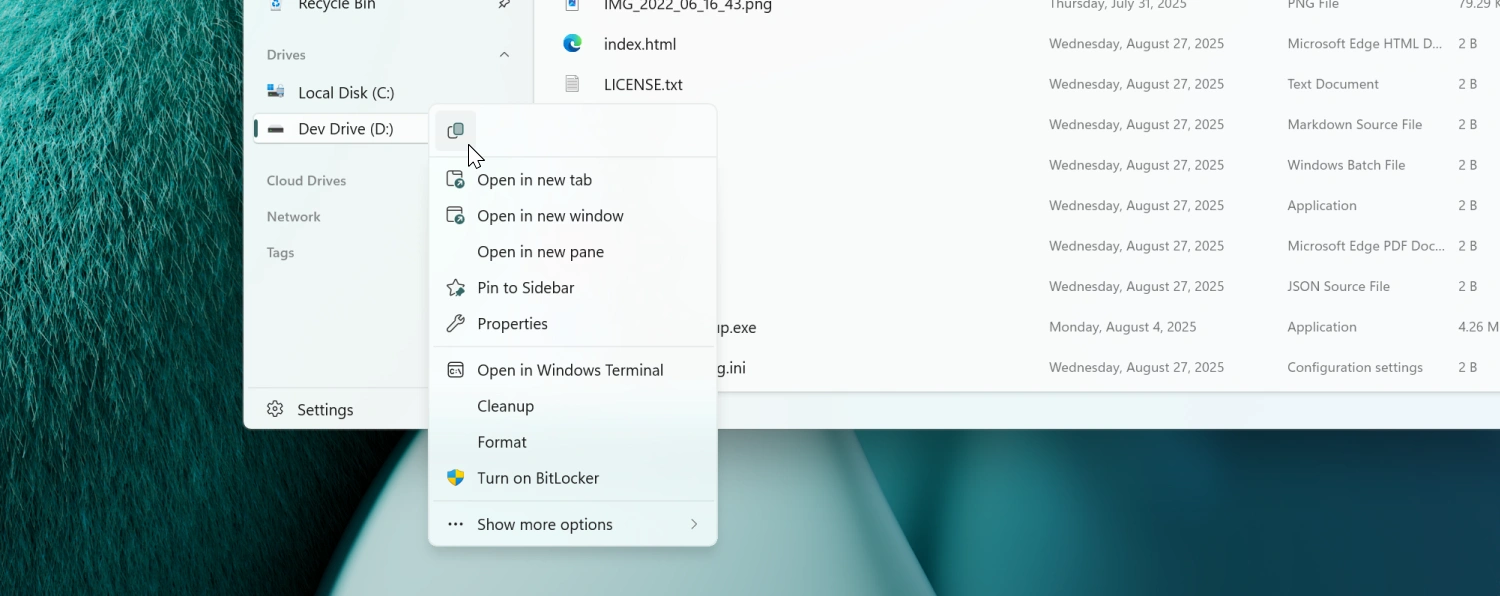Viewport: 1500px width, 596px height.
Task: Click the Edge browser icon beside index.html
Action: click(572, 43)
